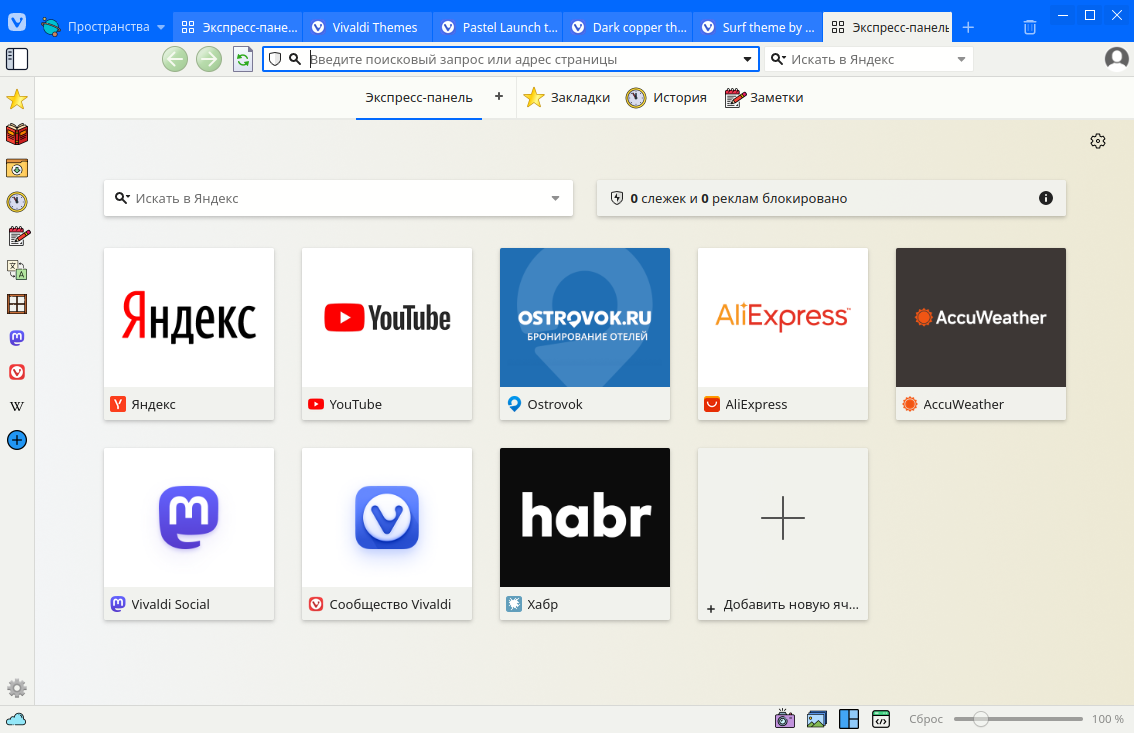
Task: Open sync cloud icon in status bar
Action: pyautogui.click(x=16, y=719)
